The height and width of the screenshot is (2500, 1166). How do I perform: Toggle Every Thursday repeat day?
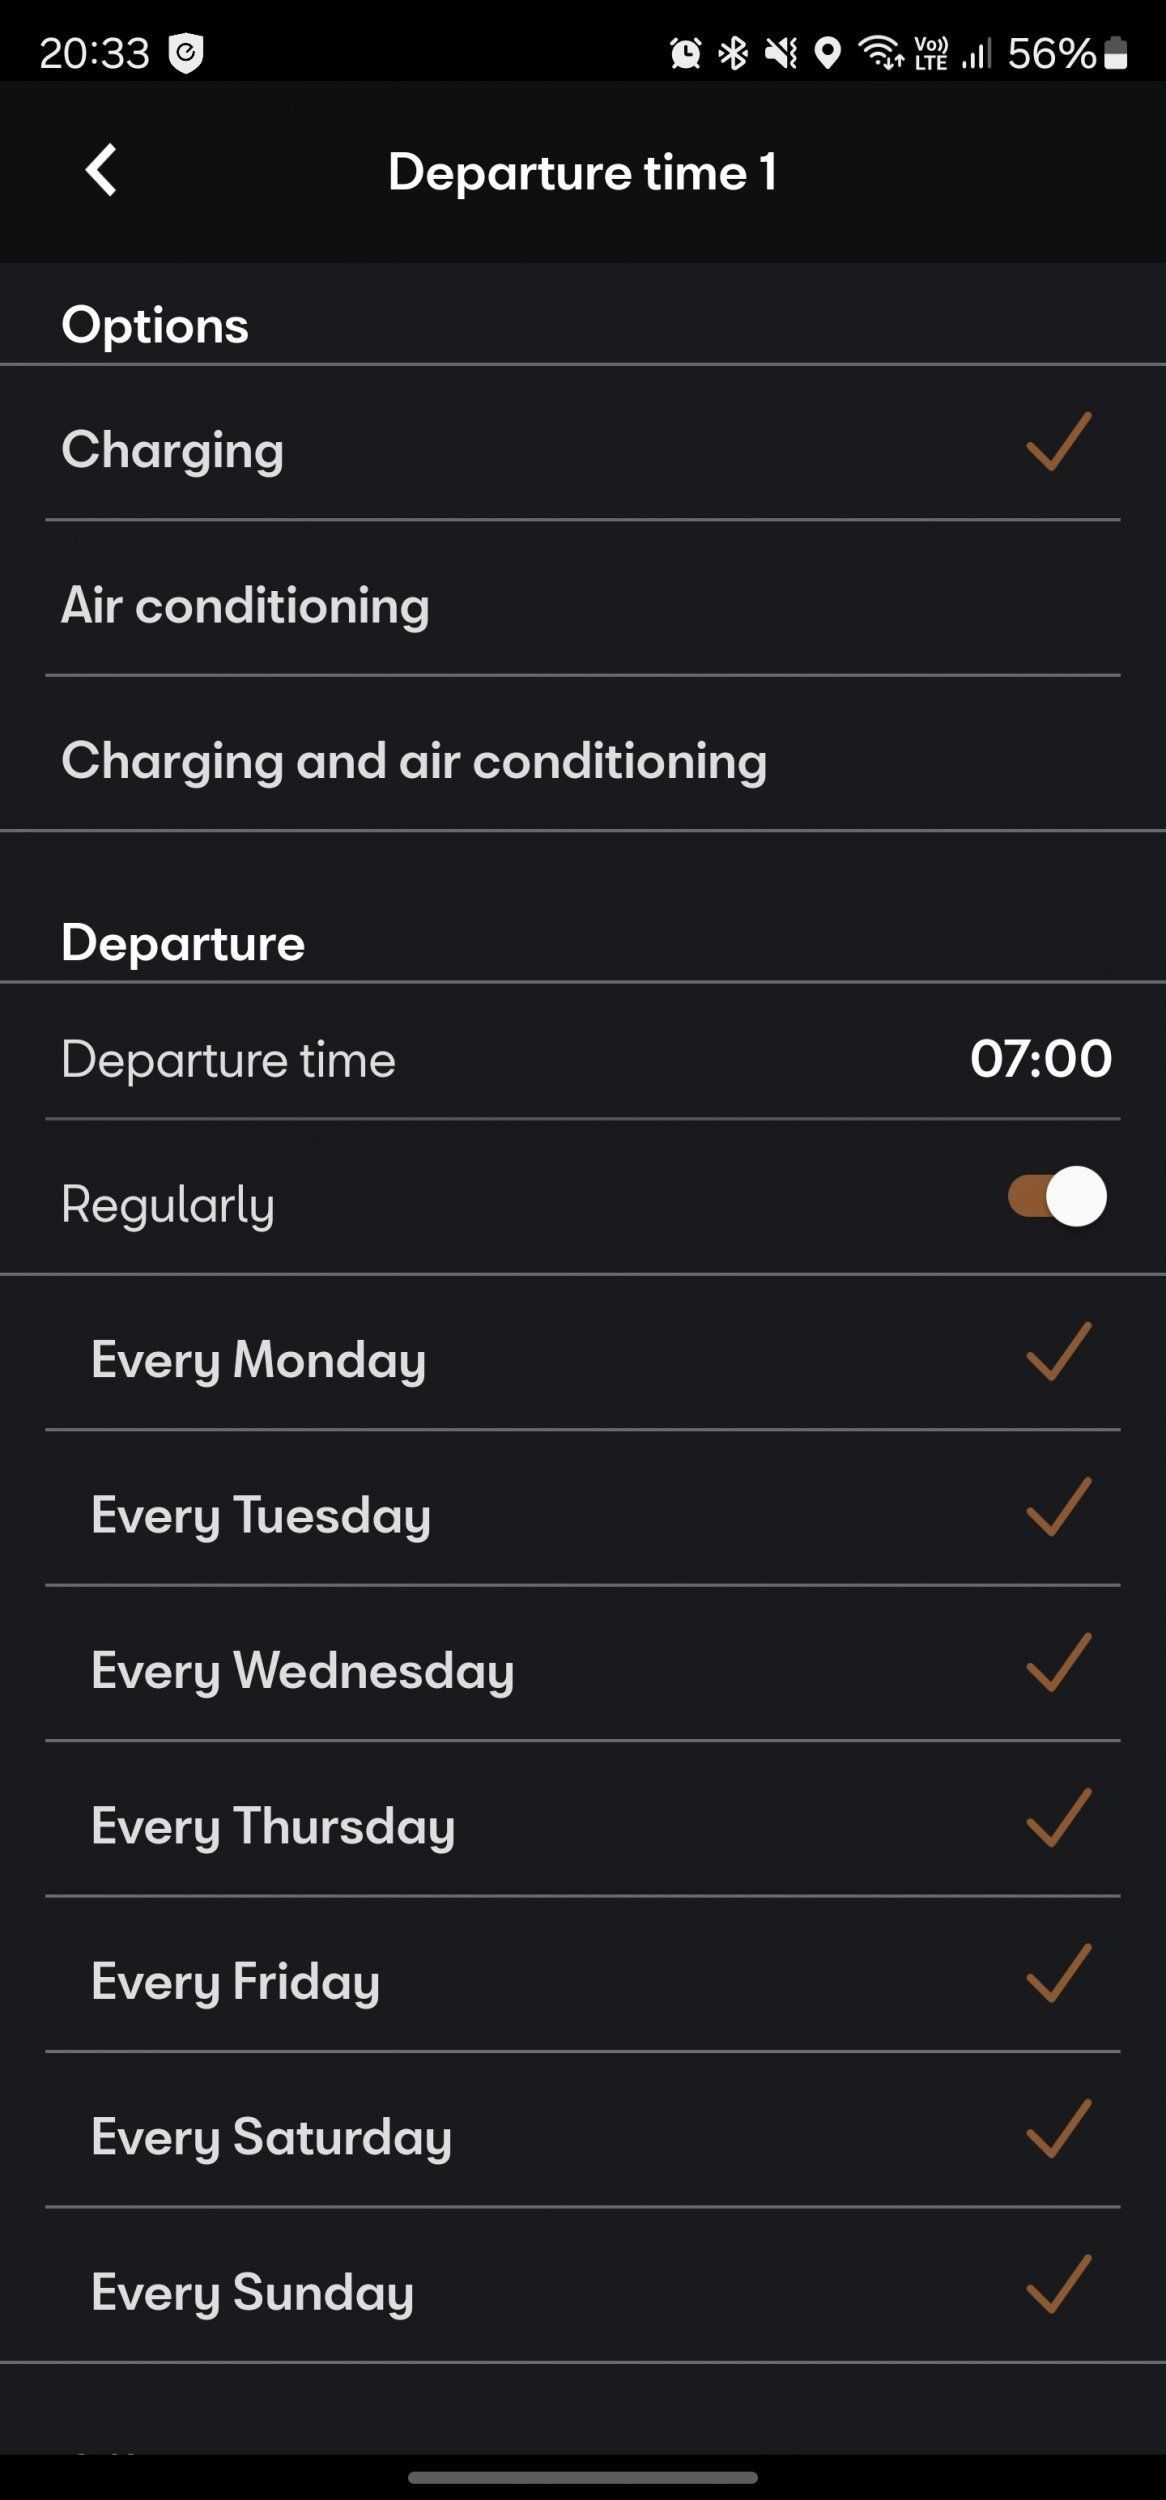(x=582, y=1825)
